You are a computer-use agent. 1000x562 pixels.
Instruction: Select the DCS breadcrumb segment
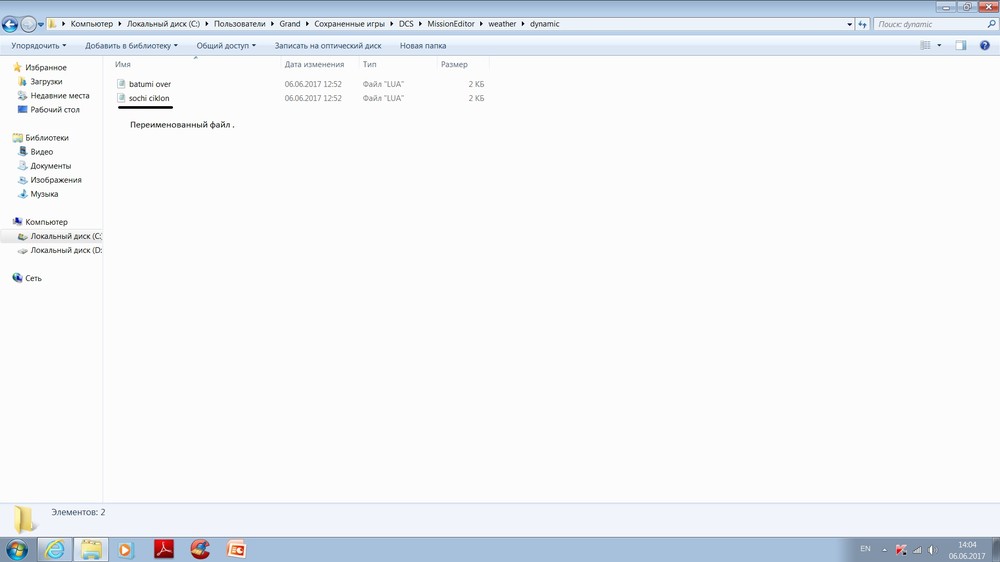coord(406,24)
